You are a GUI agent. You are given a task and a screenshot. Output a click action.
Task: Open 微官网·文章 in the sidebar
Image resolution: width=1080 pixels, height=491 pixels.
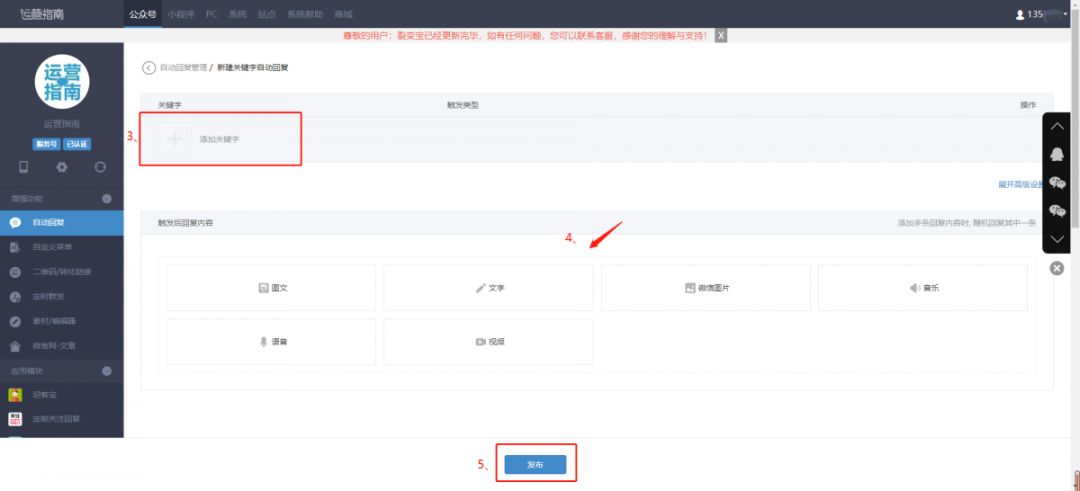point(62,346)
